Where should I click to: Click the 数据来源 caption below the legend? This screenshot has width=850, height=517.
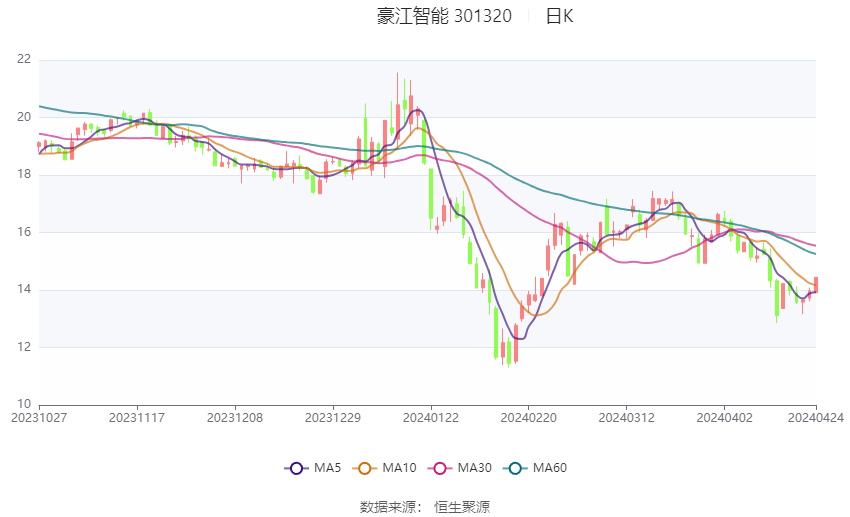click(x=387, y=507)
